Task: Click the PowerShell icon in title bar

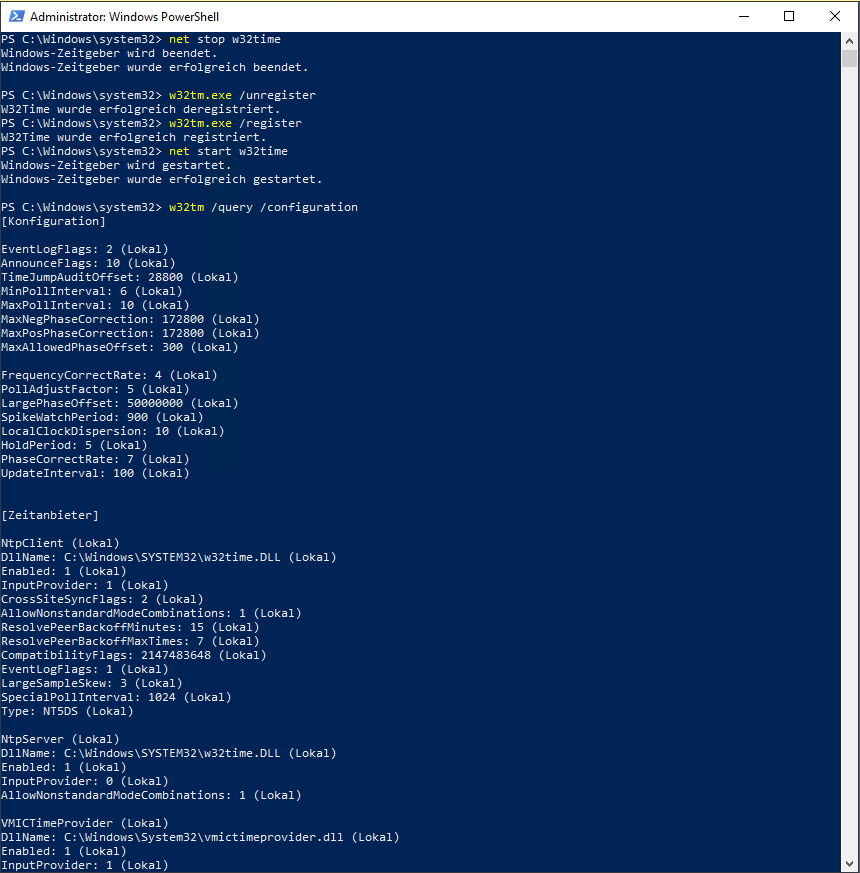Action: coord(16,16)
